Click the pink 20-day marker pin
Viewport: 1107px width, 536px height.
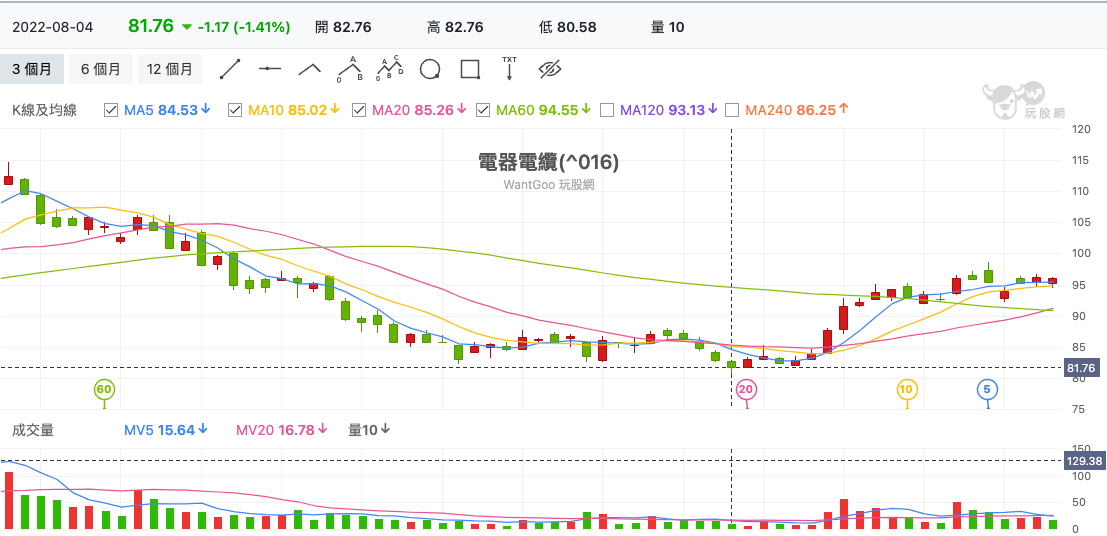click(746, 390)
